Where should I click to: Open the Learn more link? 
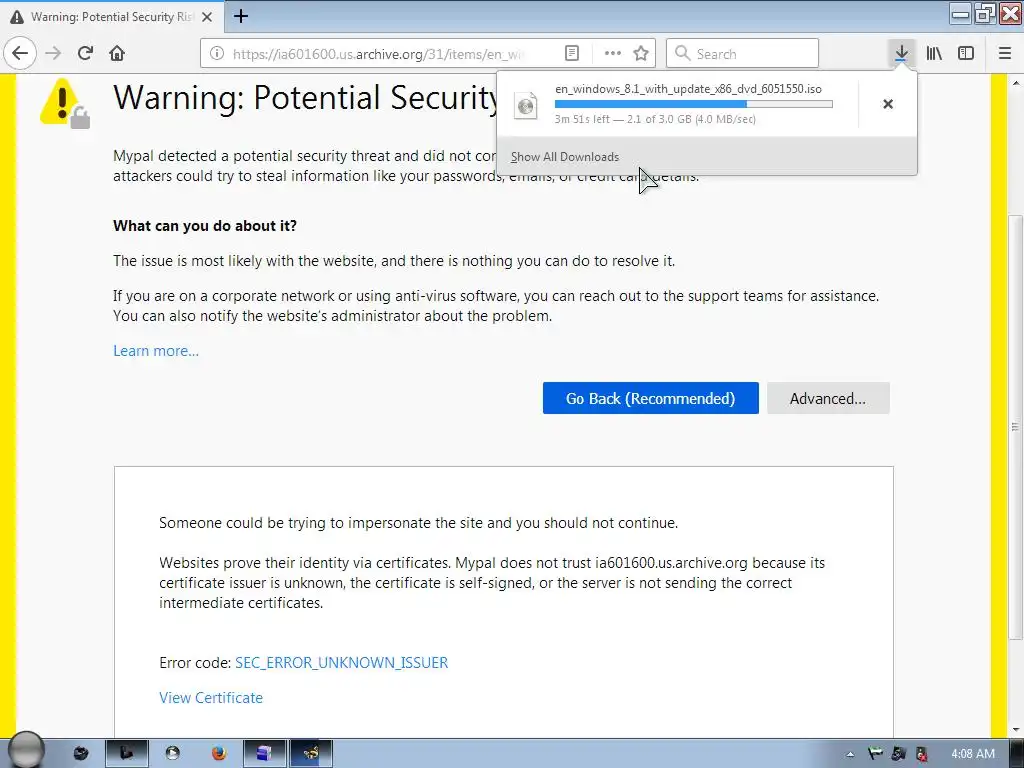(156, 351)
